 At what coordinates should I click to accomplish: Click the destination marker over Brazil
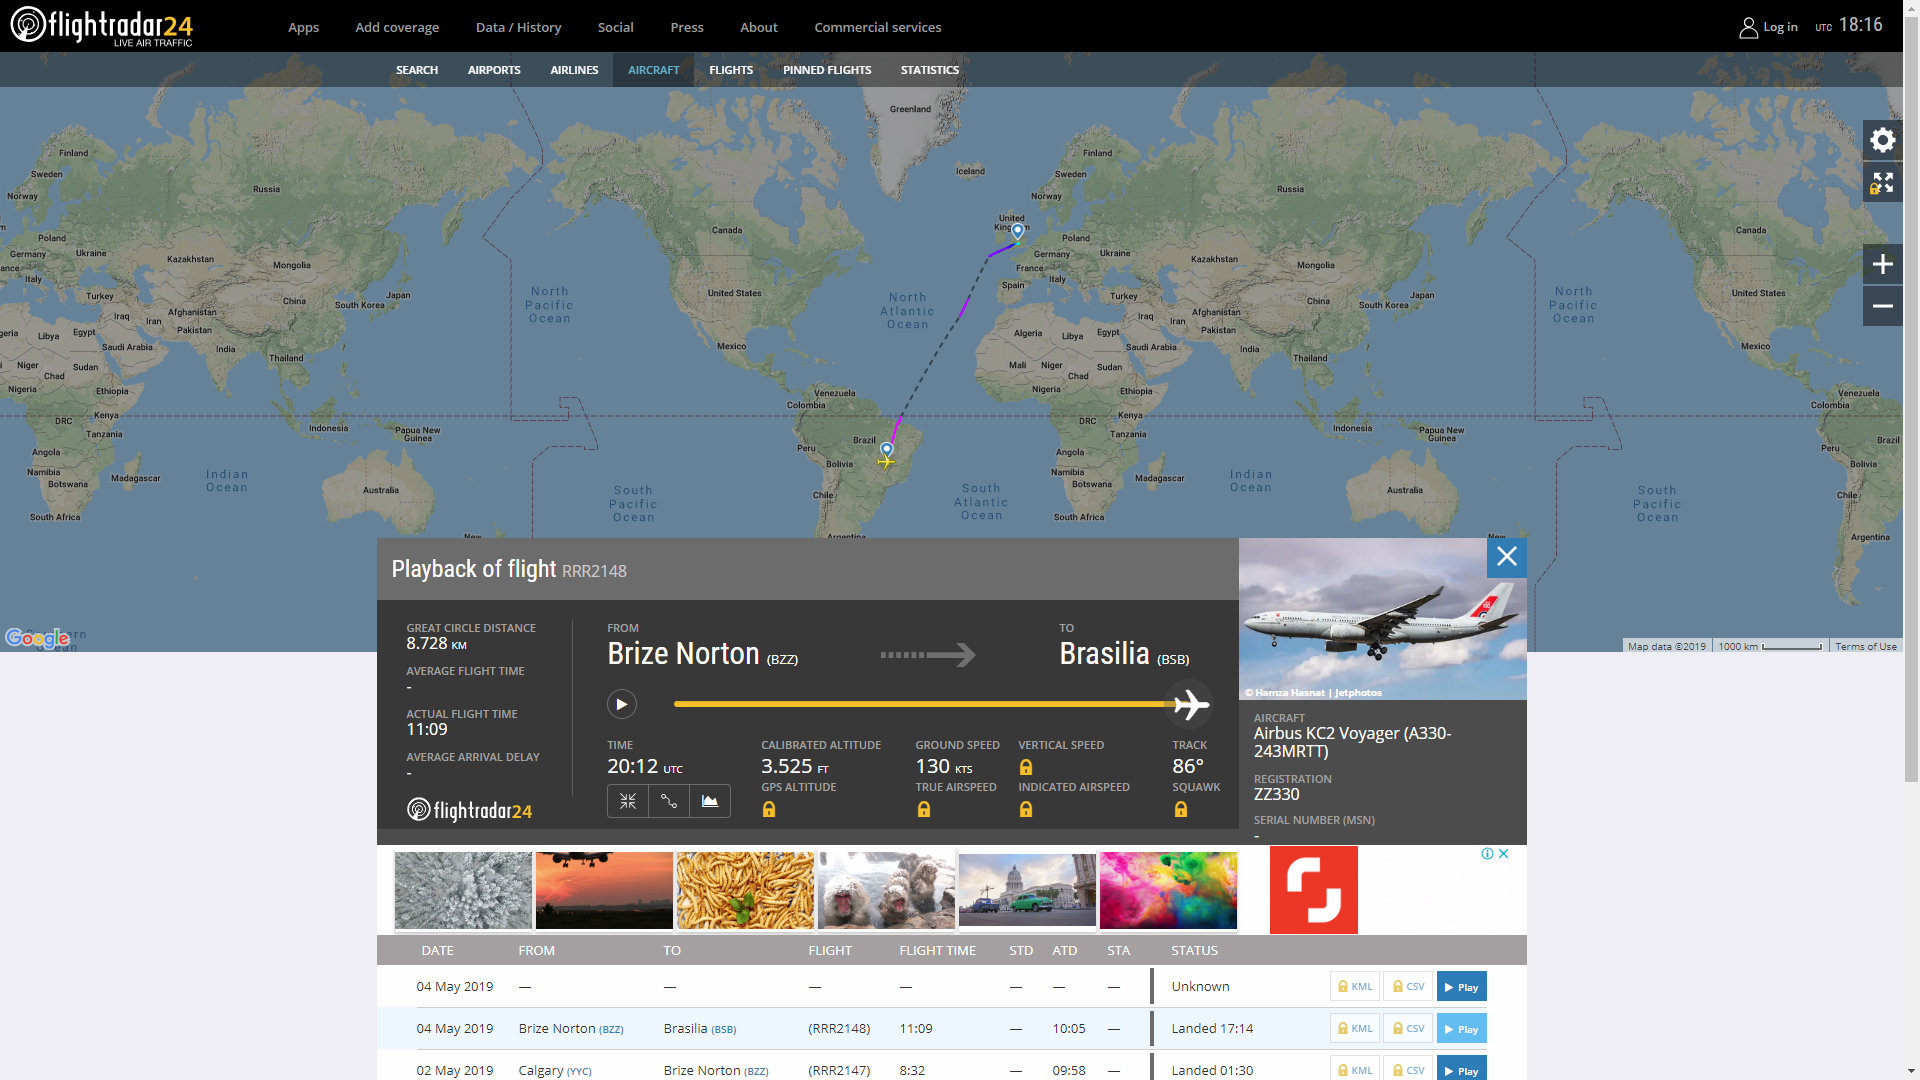coord(886,450)
